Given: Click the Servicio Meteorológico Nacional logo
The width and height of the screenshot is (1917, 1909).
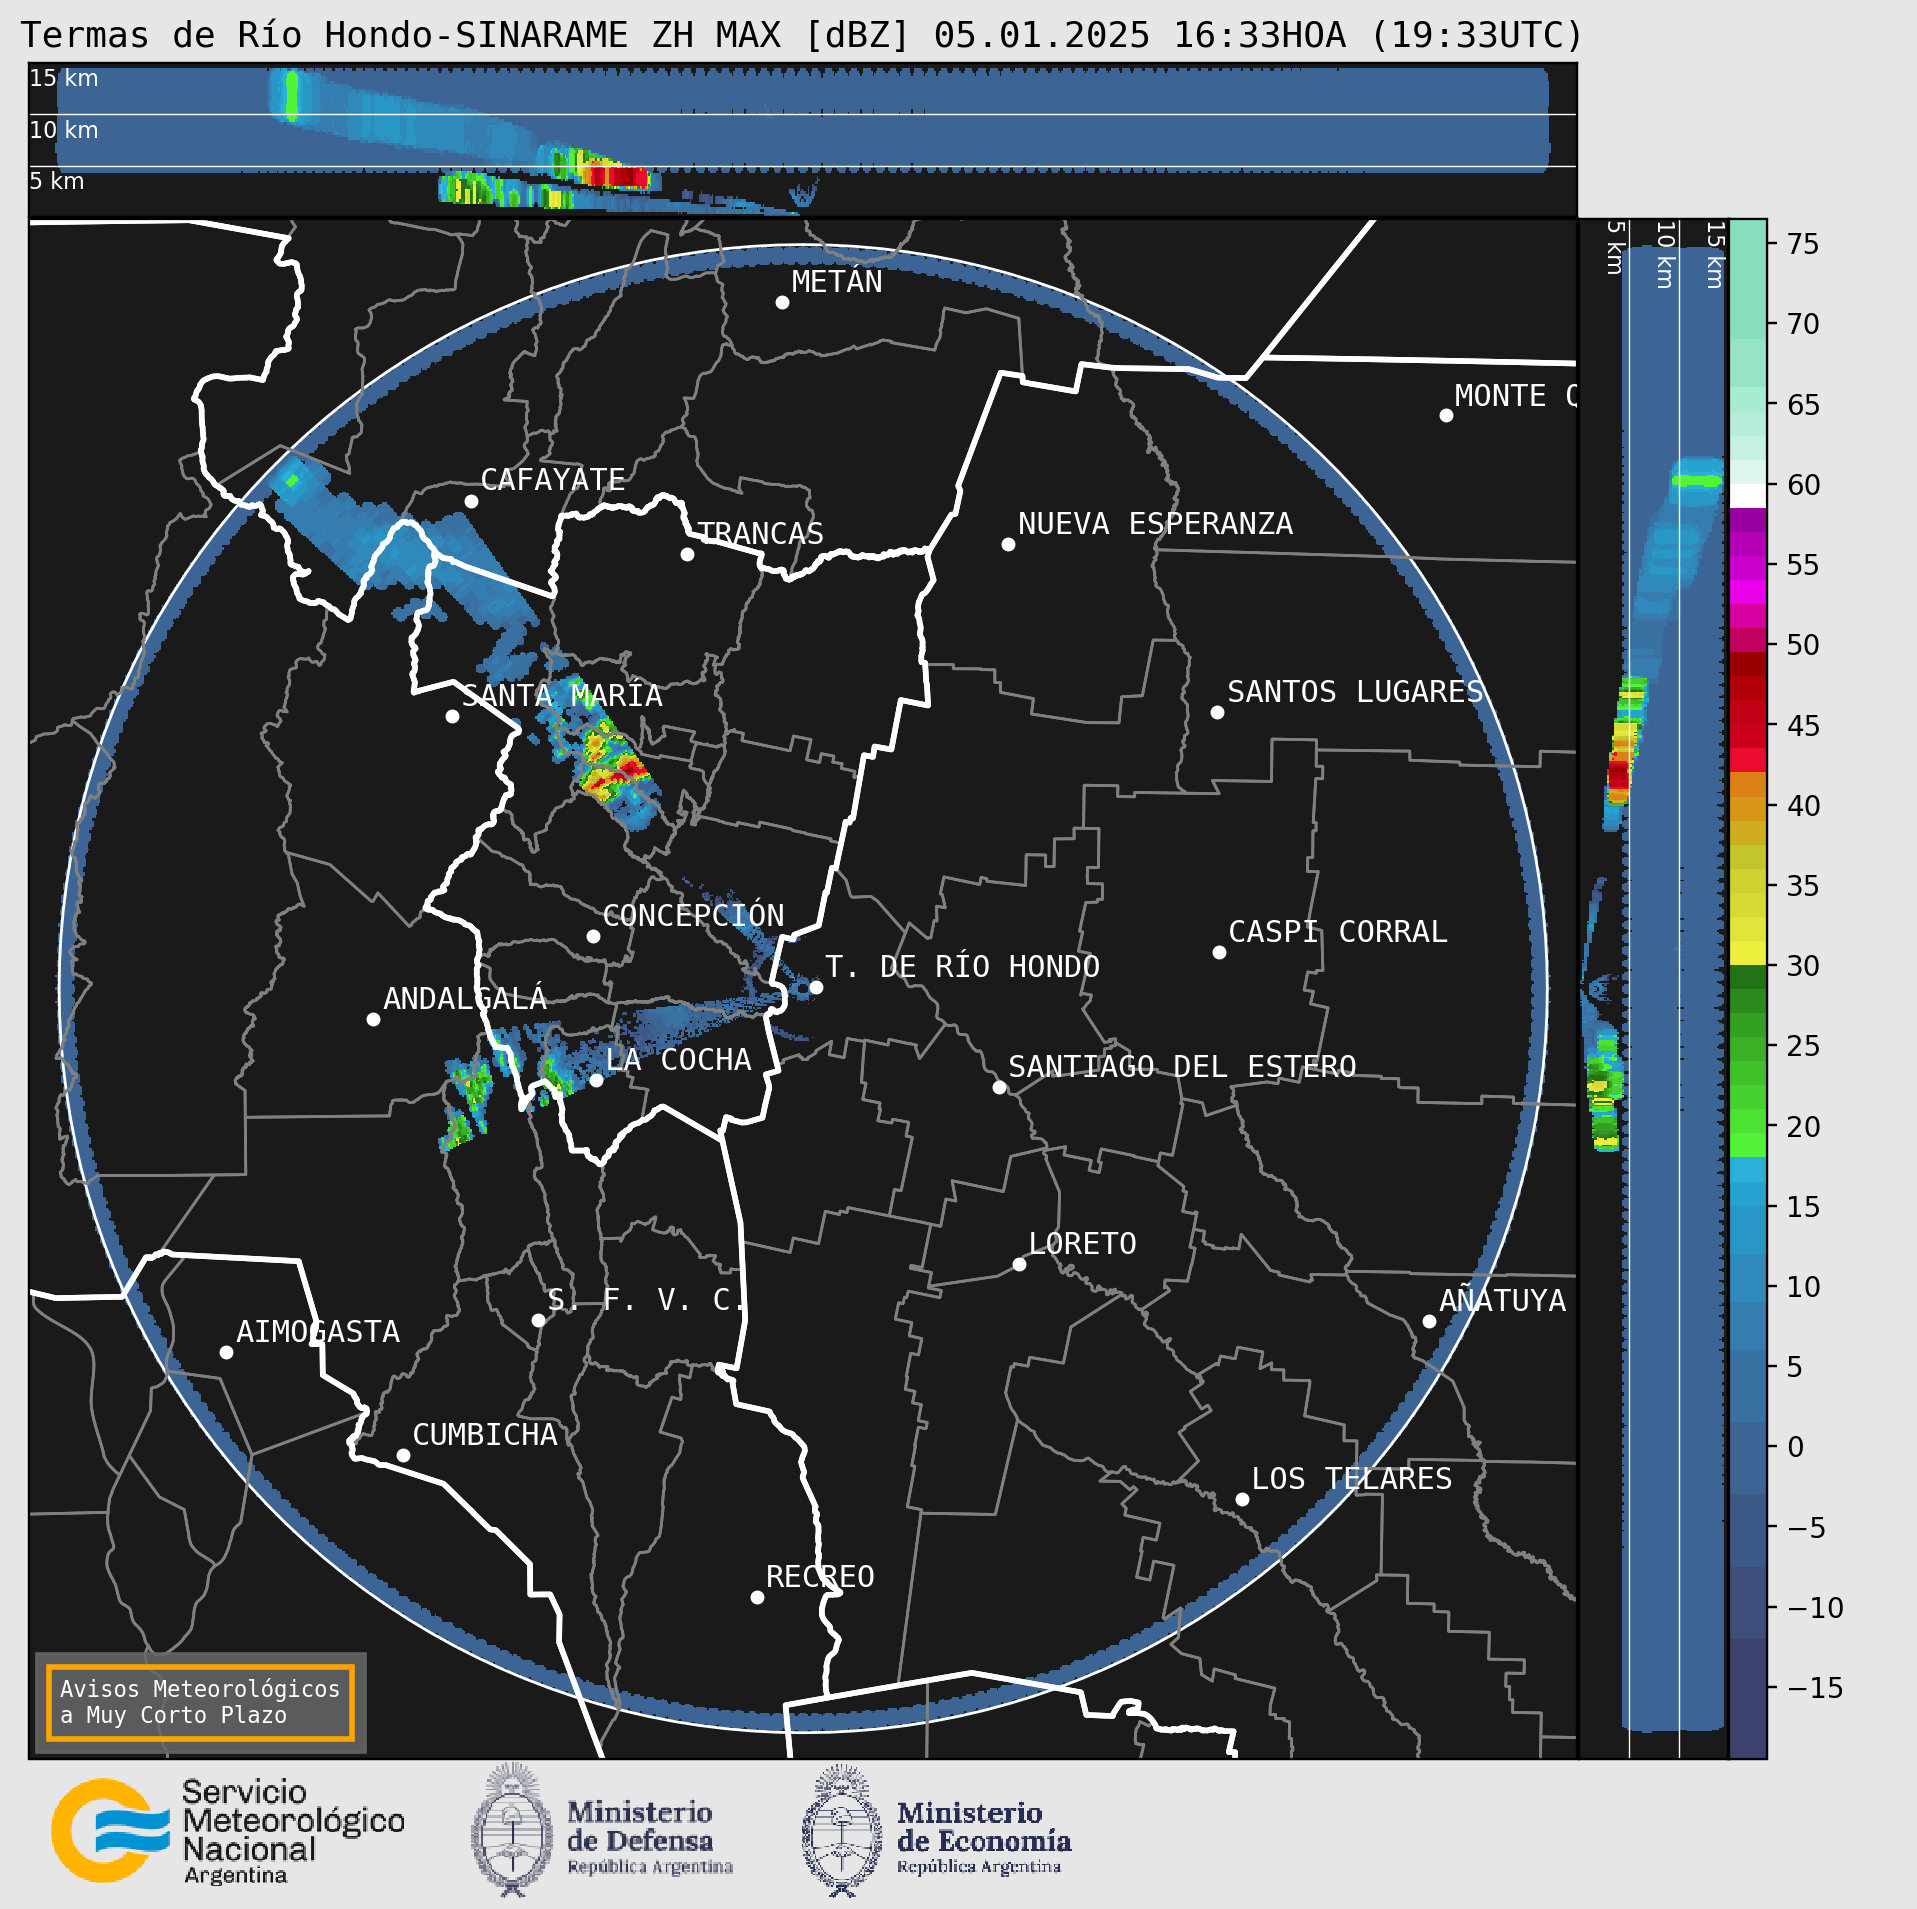Looking at the screenshot, I should click(228, 1830).
